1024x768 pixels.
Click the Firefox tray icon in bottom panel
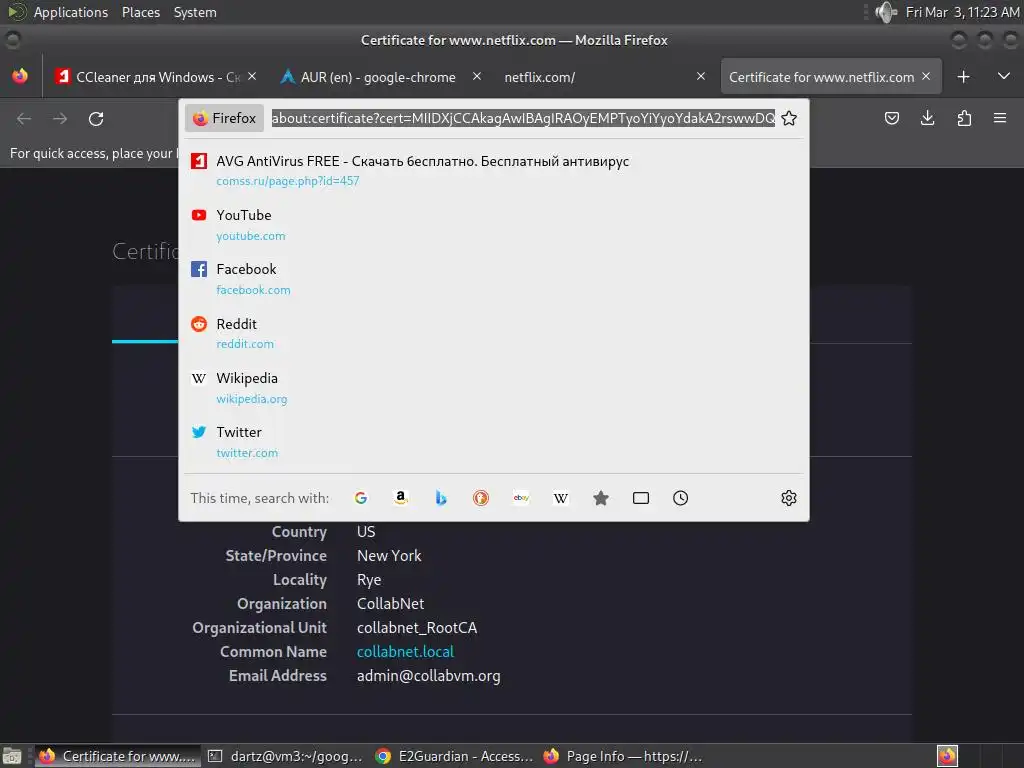947,756
